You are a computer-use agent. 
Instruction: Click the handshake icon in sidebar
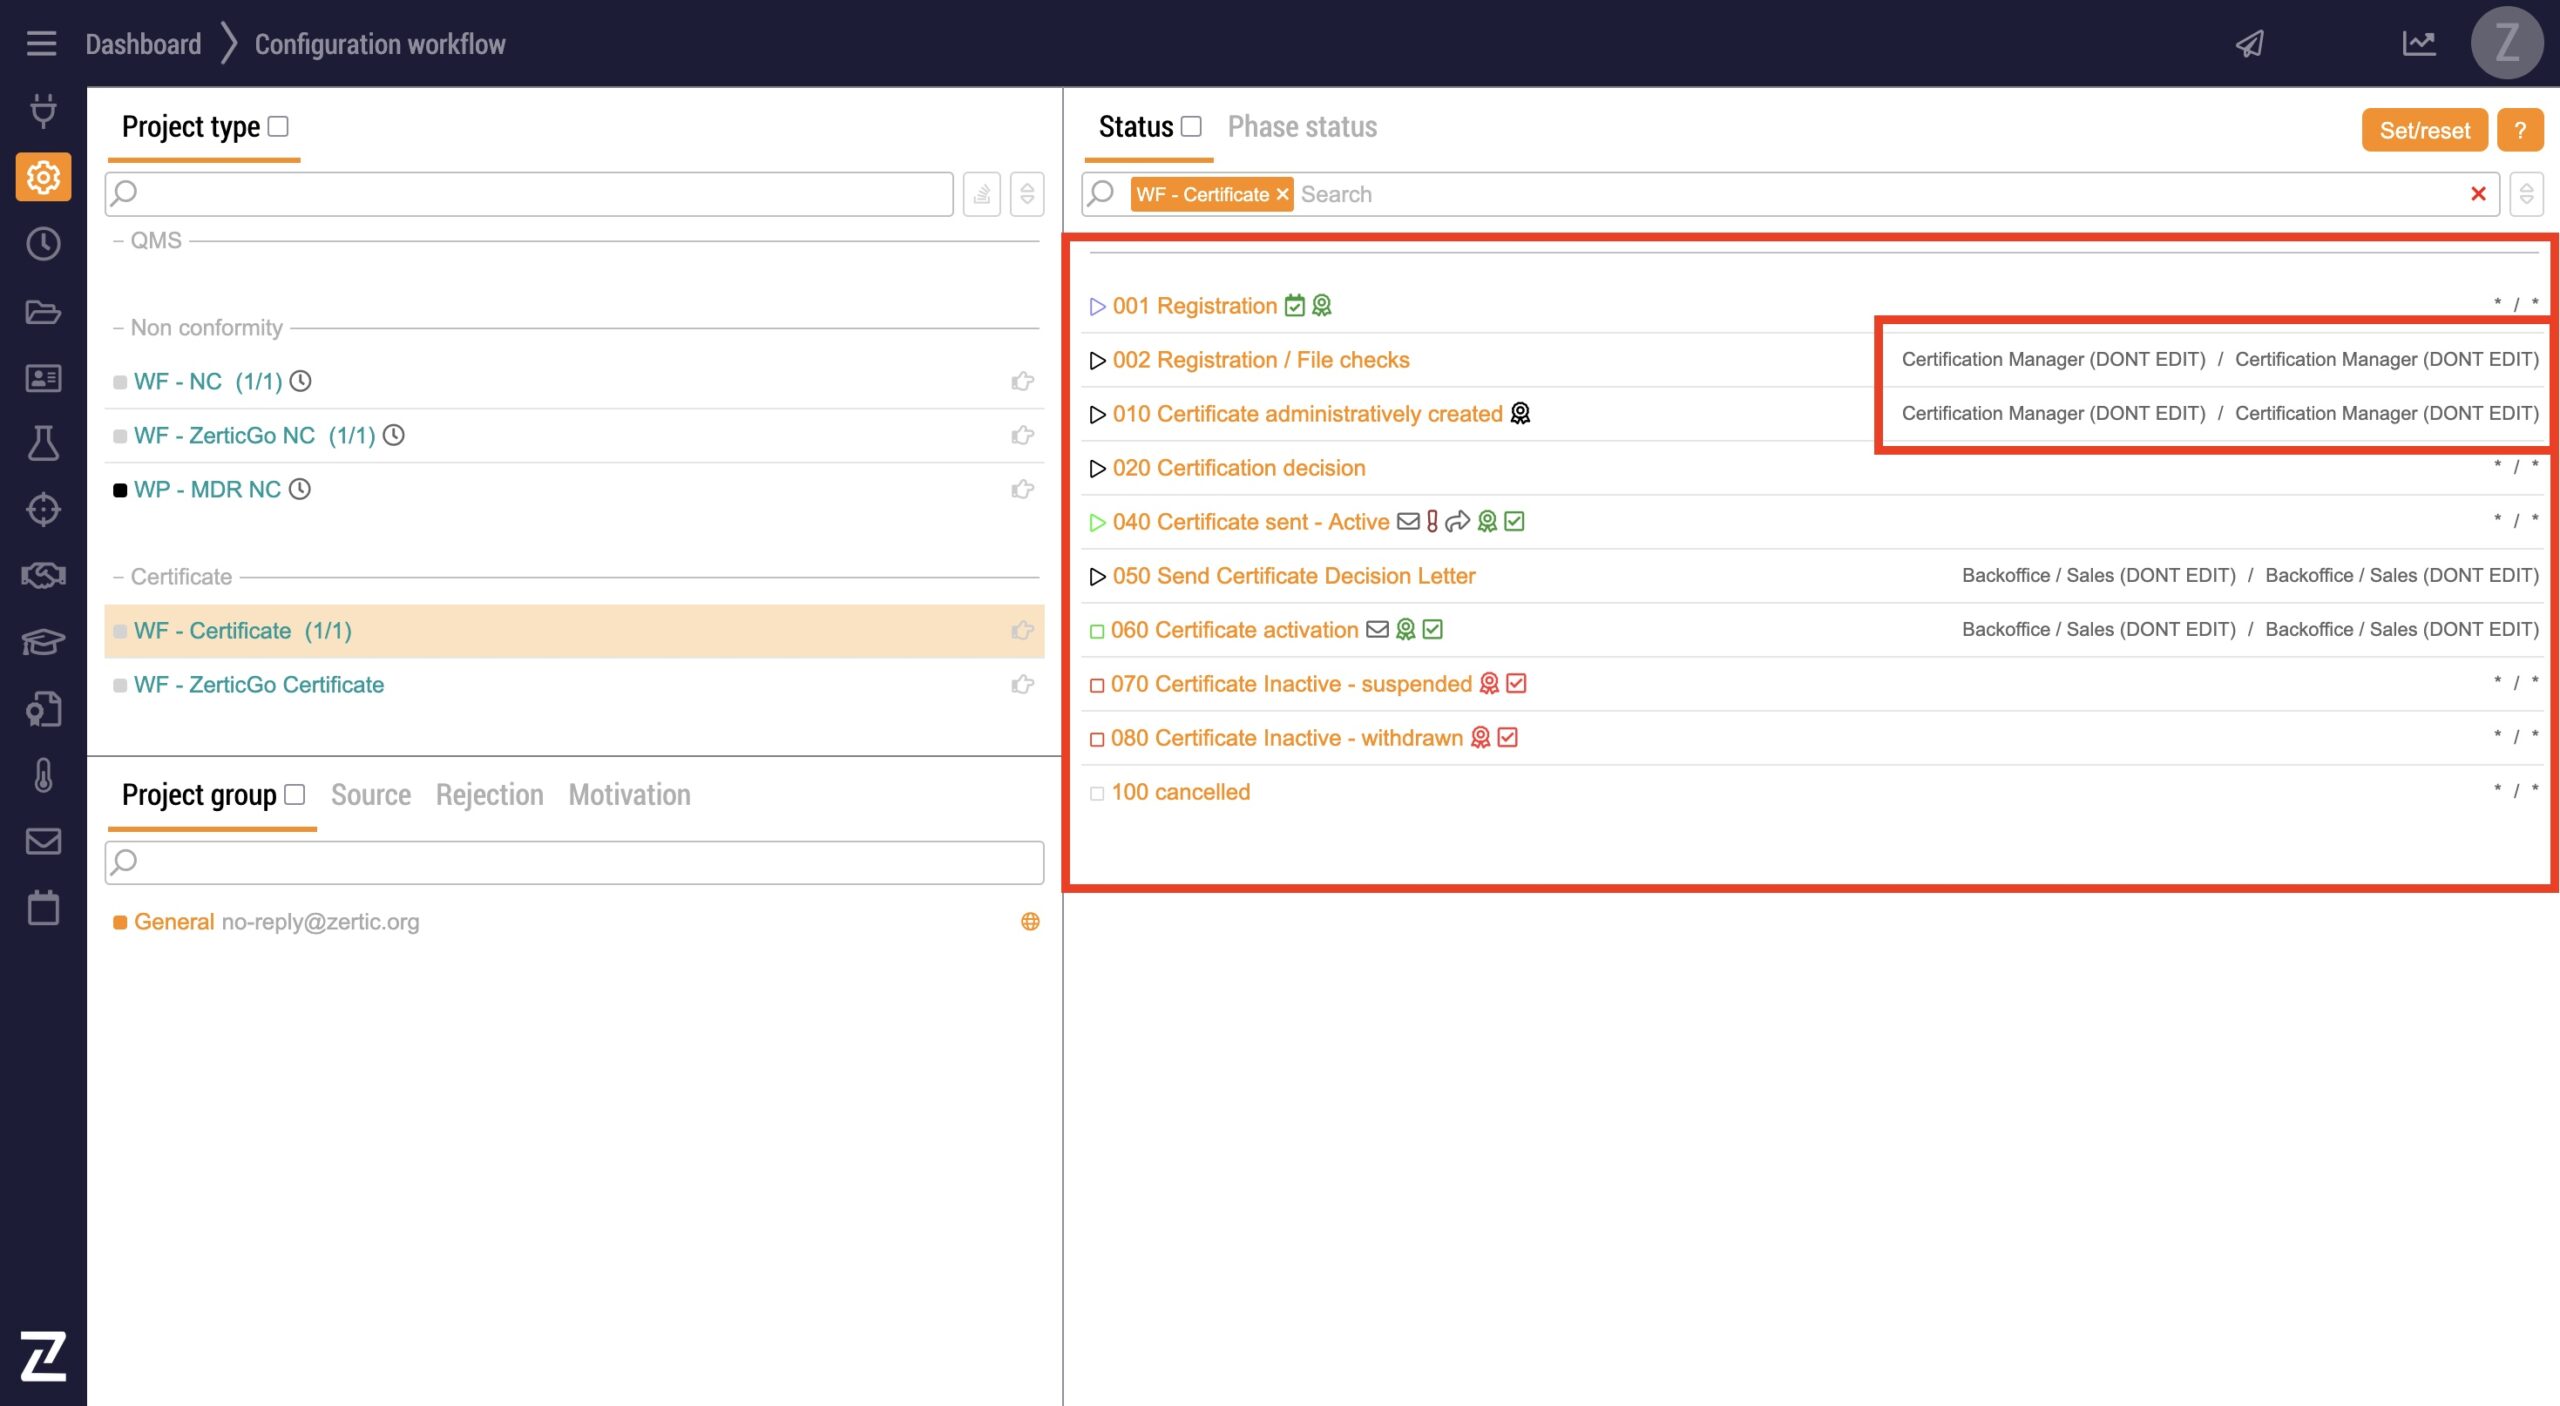[43, 575]
